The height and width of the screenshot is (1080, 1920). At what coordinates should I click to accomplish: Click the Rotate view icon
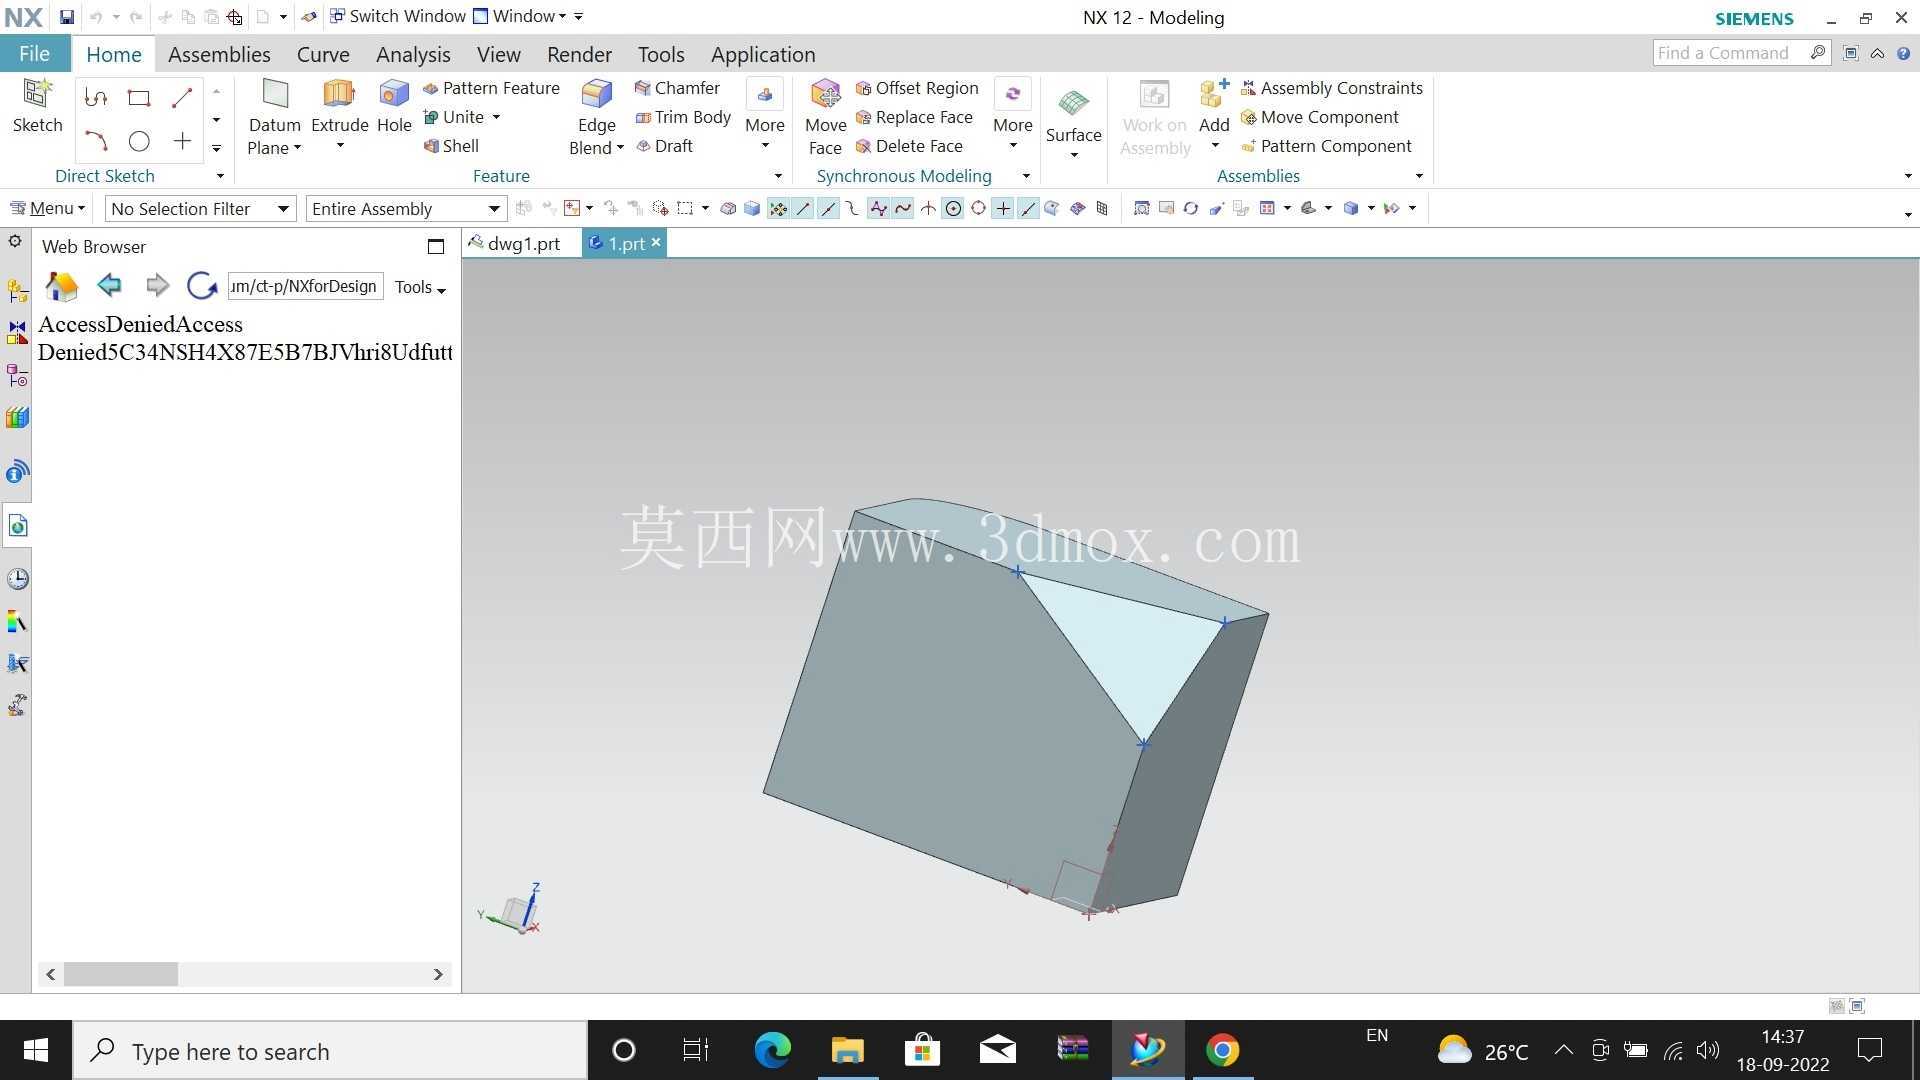pos(1190,208)
